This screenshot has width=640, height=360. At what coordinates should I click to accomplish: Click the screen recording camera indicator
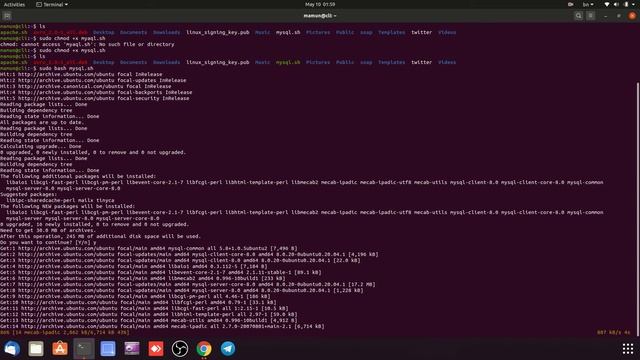tap(571, 4)
